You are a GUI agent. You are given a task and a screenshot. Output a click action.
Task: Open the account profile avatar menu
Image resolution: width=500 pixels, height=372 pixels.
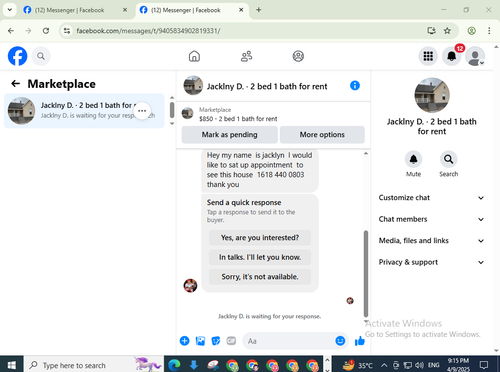click(475, 56)
